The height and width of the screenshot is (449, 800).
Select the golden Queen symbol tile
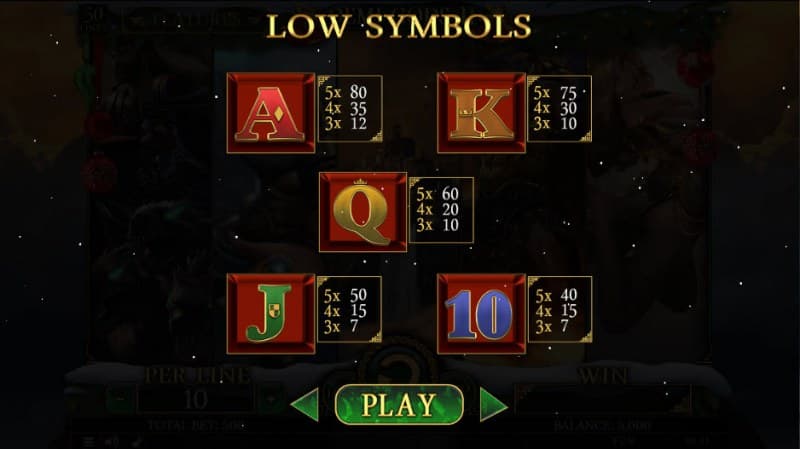[363, 212]
